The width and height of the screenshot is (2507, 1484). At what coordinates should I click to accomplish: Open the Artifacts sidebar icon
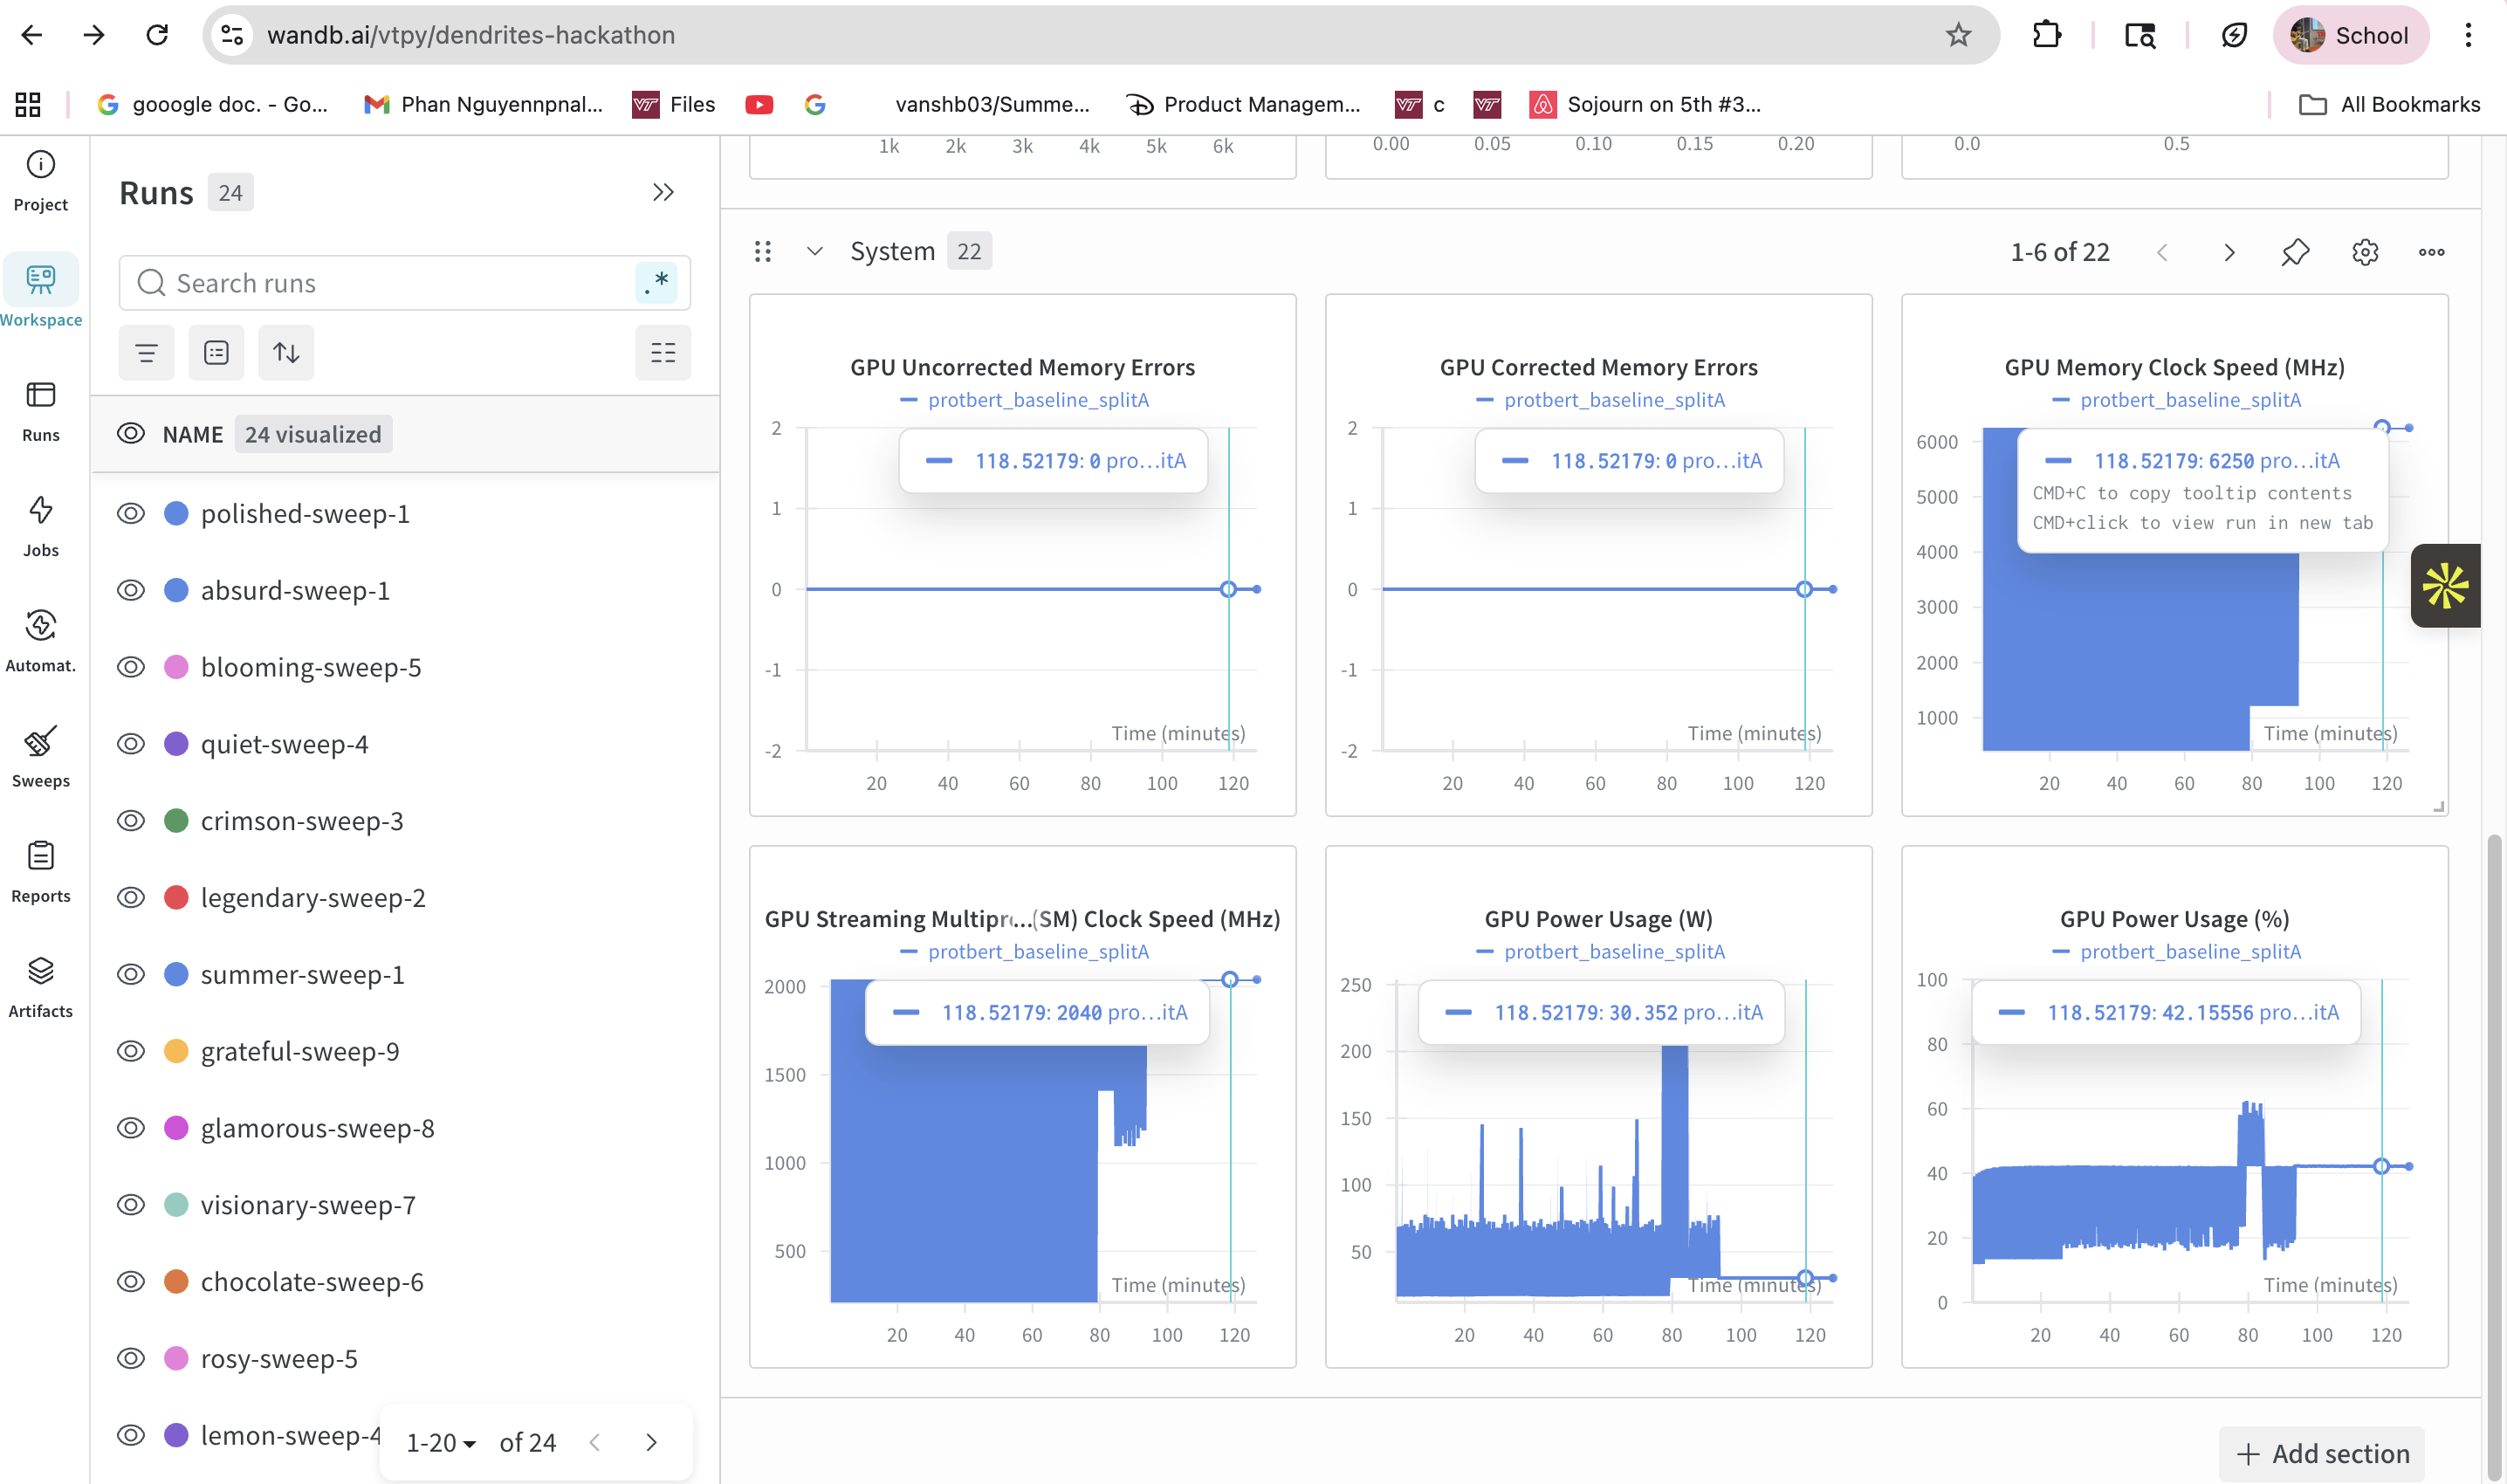pyautogui.click(x=40, y=972)
